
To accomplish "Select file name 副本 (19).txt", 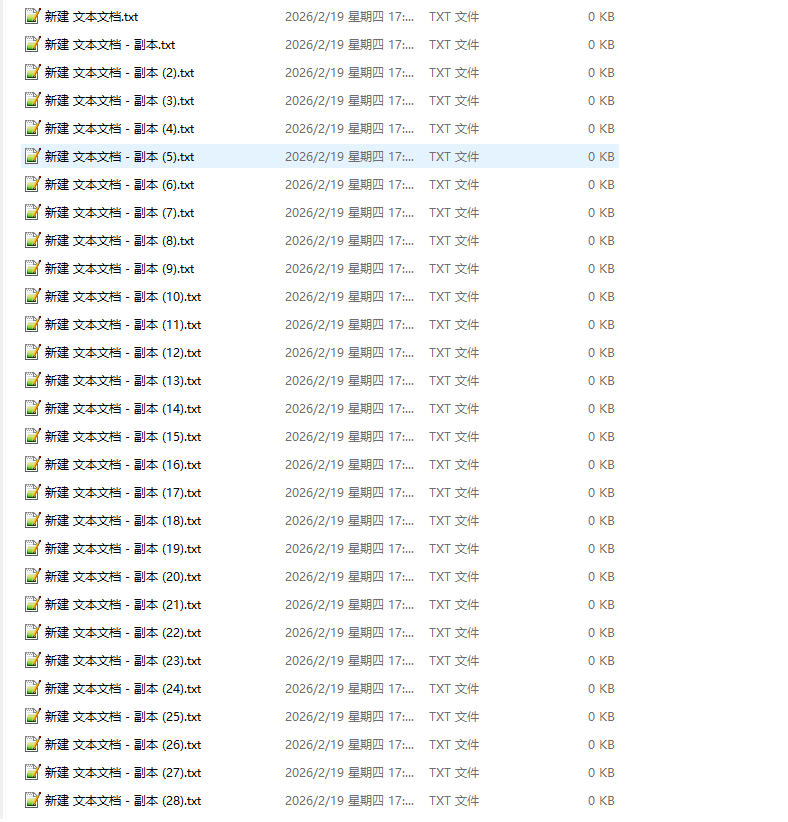I will pos(123,549).
